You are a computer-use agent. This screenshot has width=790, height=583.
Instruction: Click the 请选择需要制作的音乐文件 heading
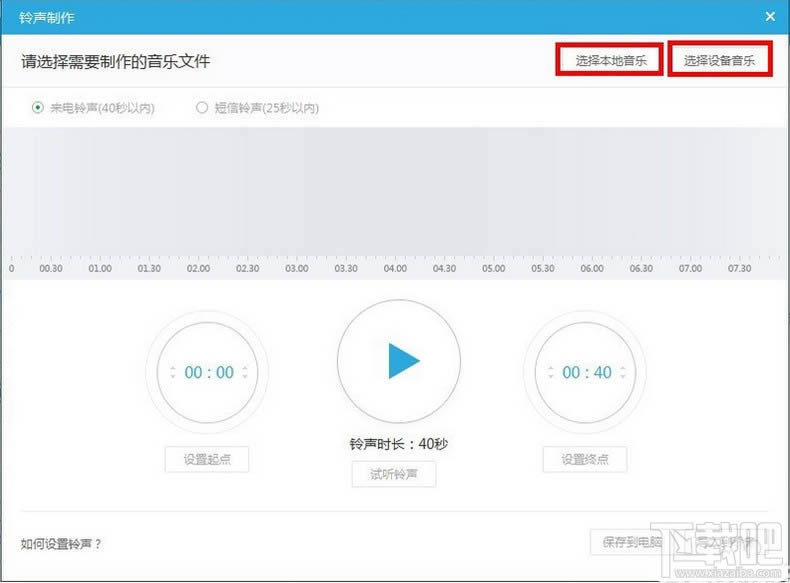(115, 61)
